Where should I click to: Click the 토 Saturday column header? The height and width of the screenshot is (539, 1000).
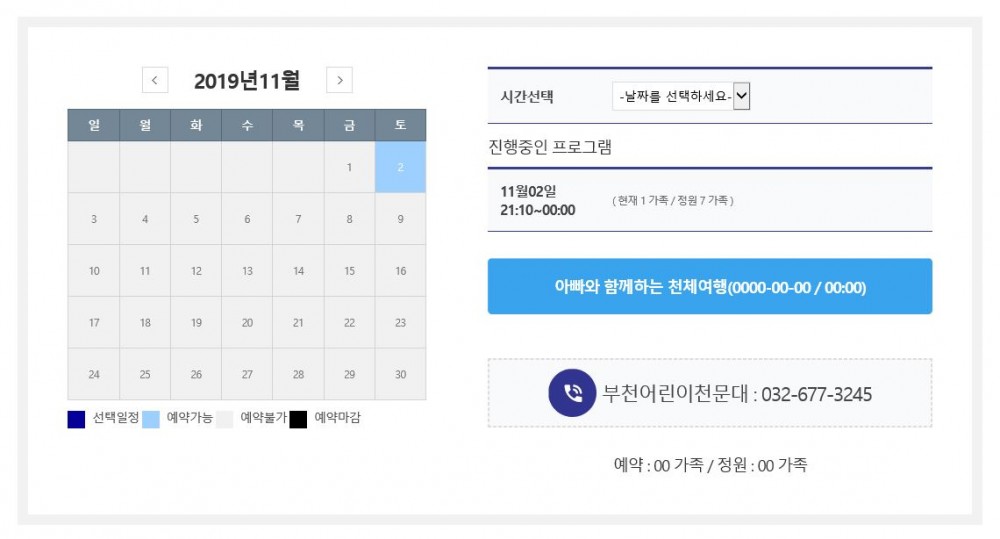pyautogui.click(x=400, y=125)
